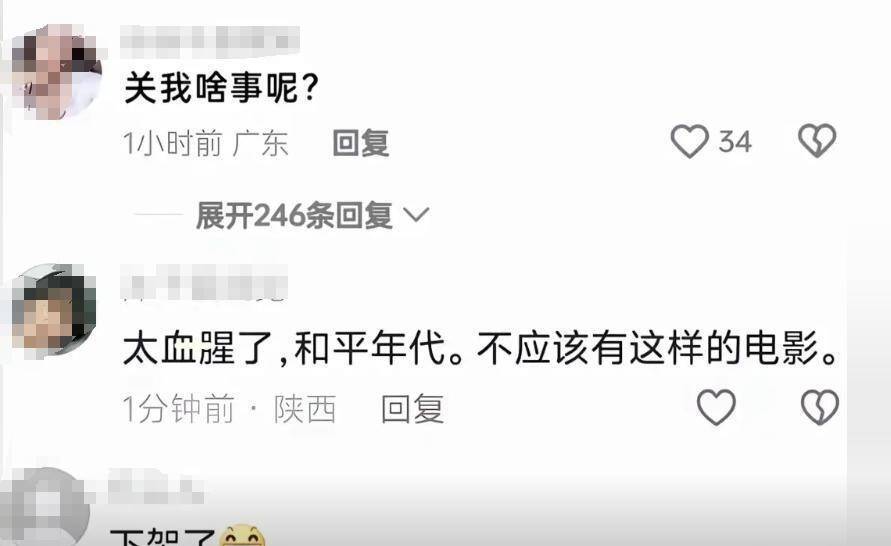Dislike the 关我啥事呢 comment
The height and width of the screenshot is (546, 891).
817,140
